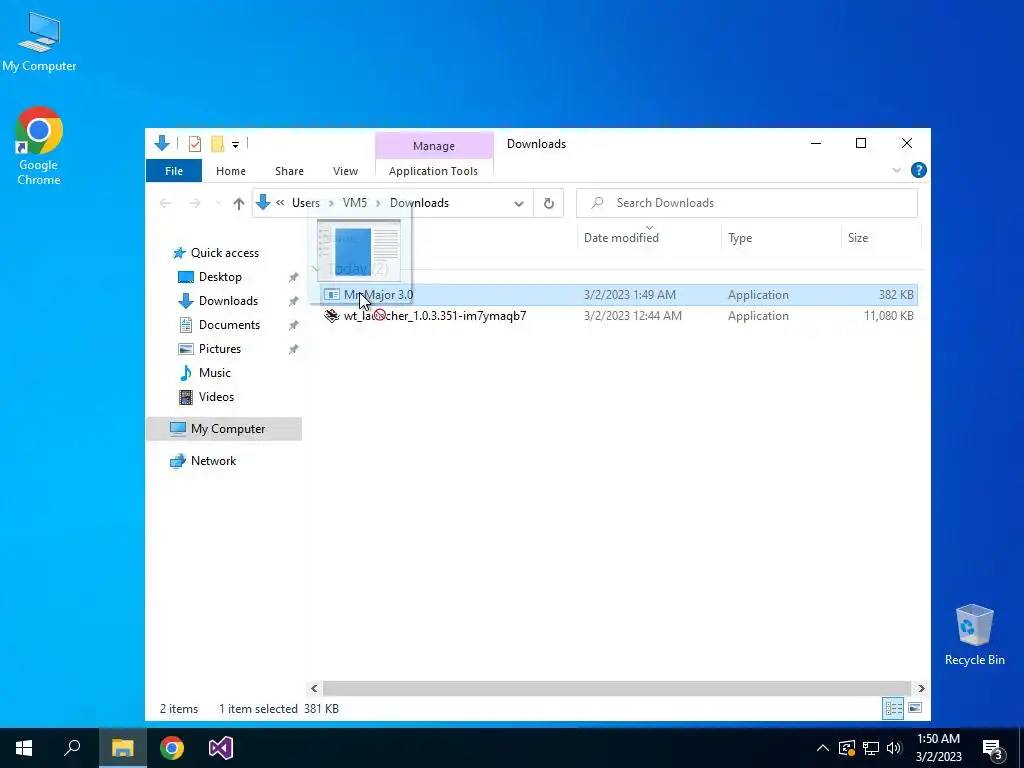Image resolution: width=1024 pixels, height=768 pixels.
Task: Open the taskbar clock showing 1:50 AM
Action: pyautogui.click(x=938, y=748)
